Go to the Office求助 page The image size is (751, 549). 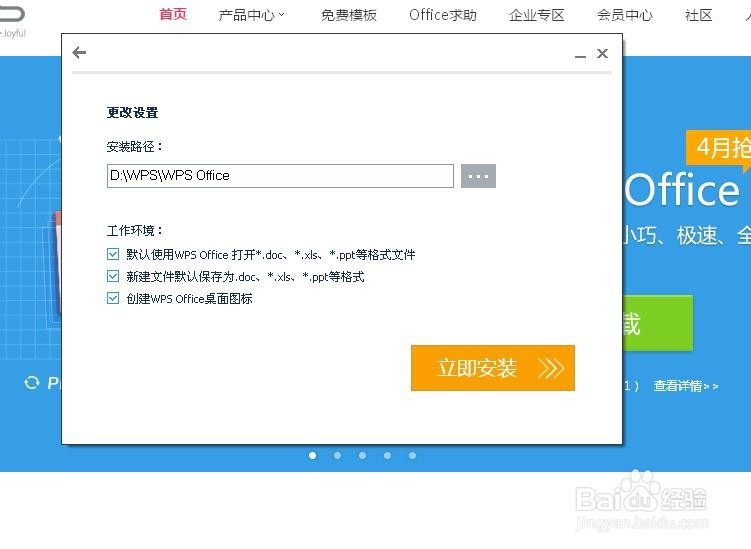pos(443,15)
